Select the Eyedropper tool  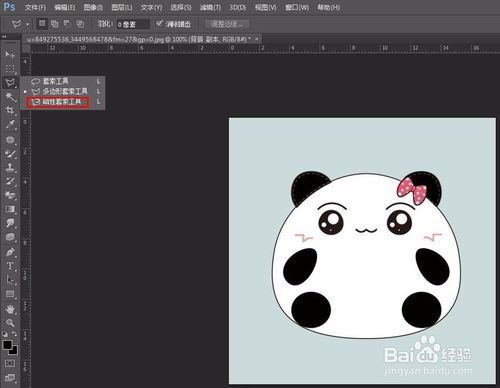point(10,124)
